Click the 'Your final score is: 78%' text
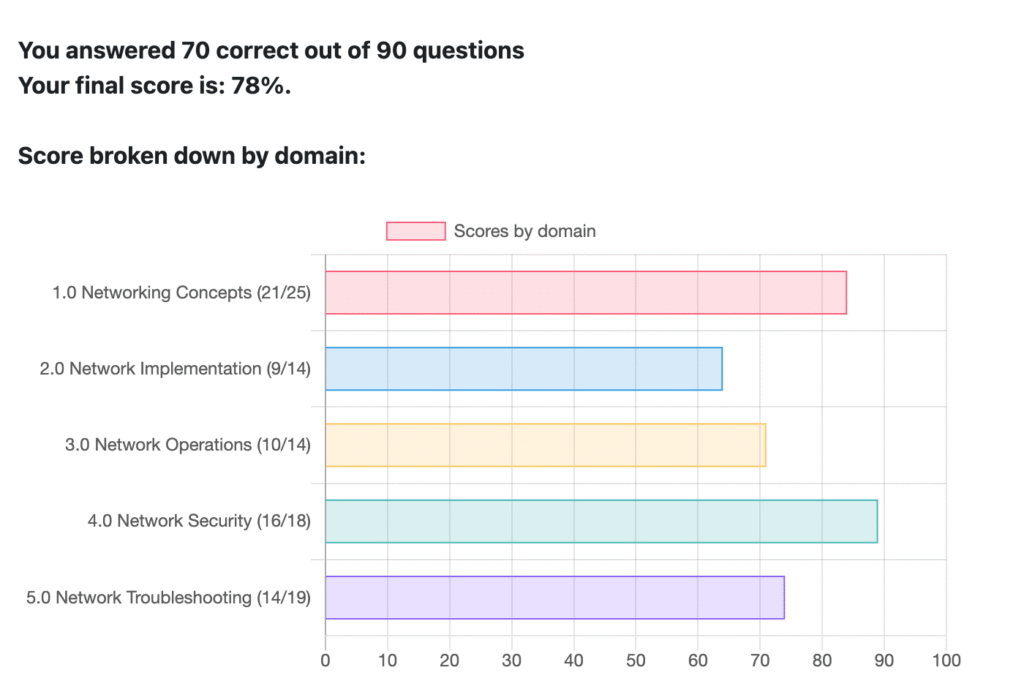This screenshot has height=692, width=1024. pyautogui.click(x=155, y=85)
